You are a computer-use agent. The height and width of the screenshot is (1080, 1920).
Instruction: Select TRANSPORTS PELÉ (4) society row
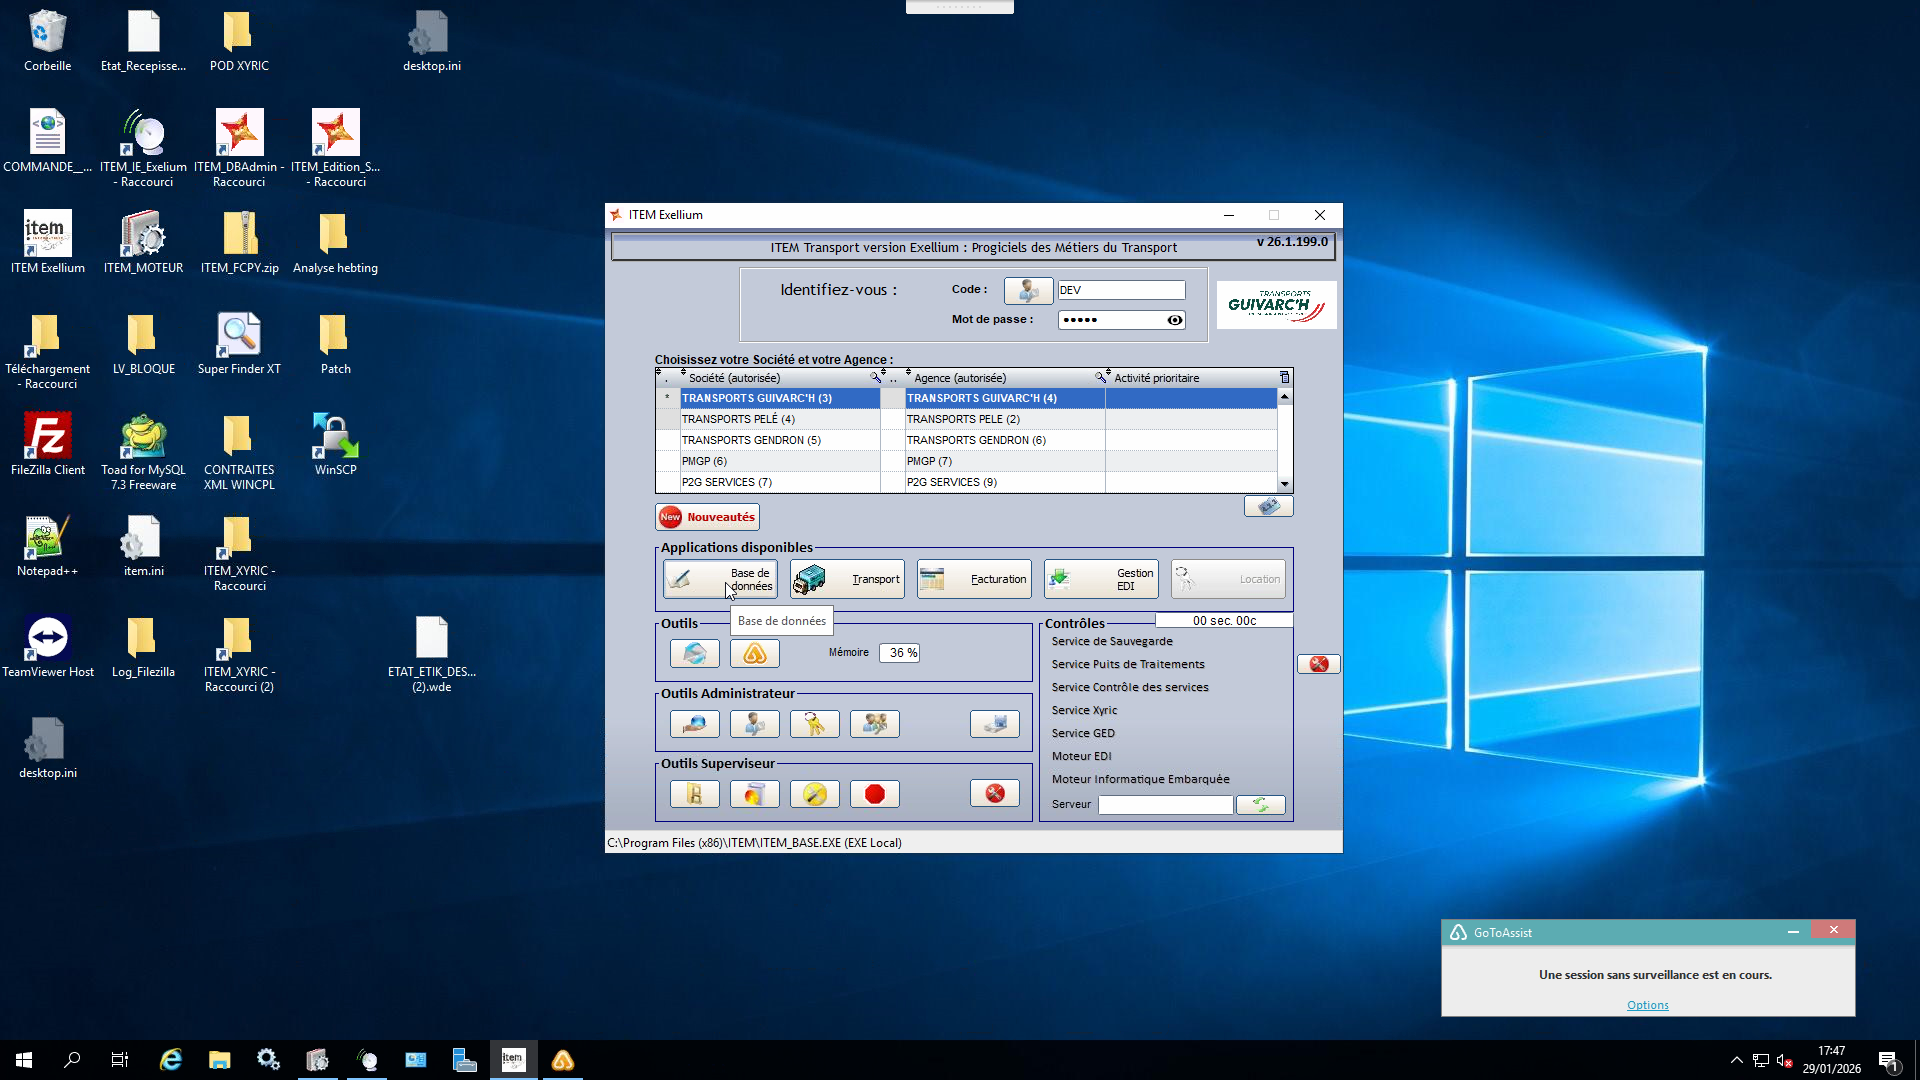tap(738, 419)
